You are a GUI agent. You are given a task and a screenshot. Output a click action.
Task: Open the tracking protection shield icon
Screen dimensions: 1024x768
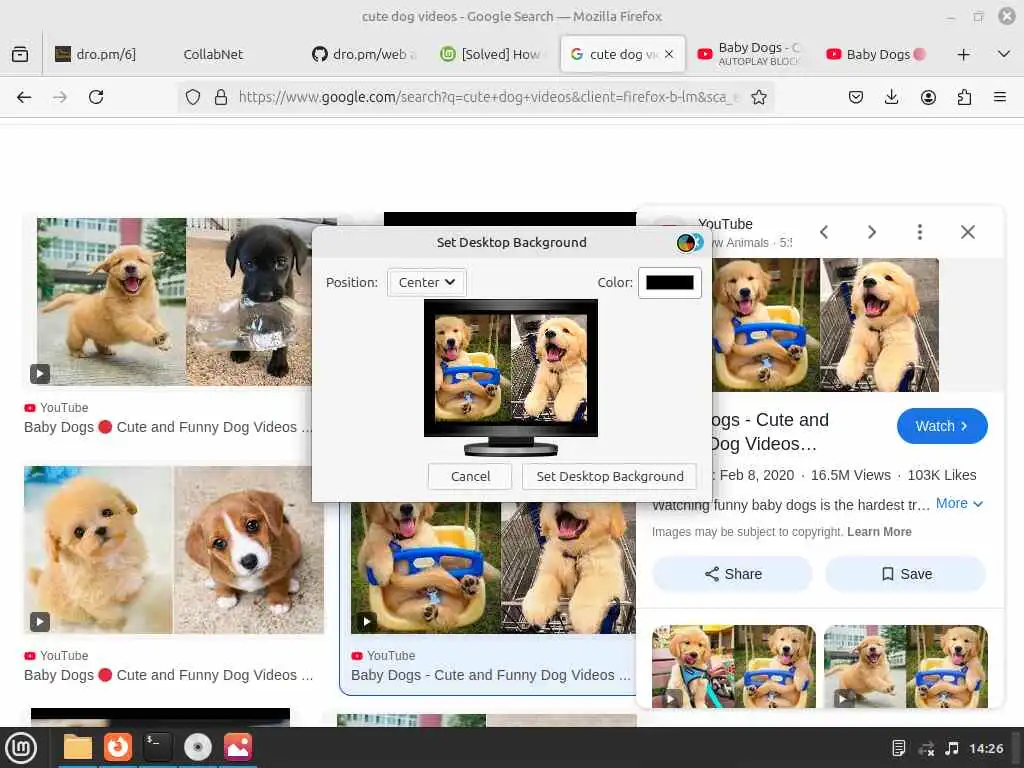[x=193, y=97]
